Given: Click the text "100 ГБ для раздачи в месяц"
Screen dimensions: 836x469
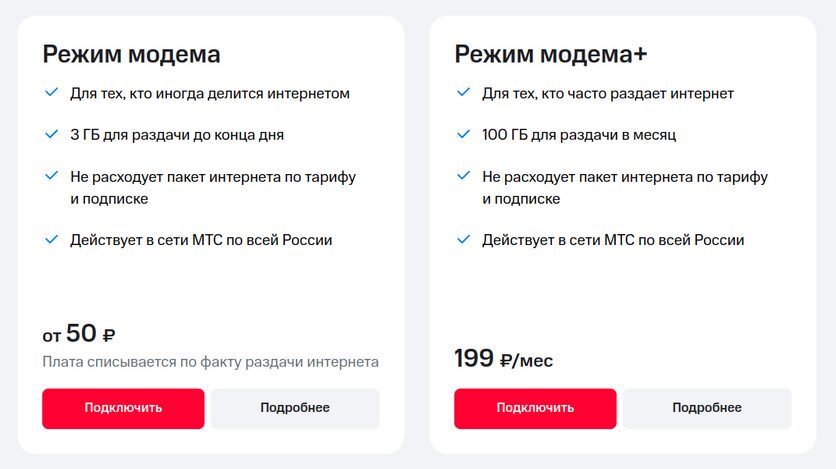Looking at the screenshot, I should tap(586, 134).
